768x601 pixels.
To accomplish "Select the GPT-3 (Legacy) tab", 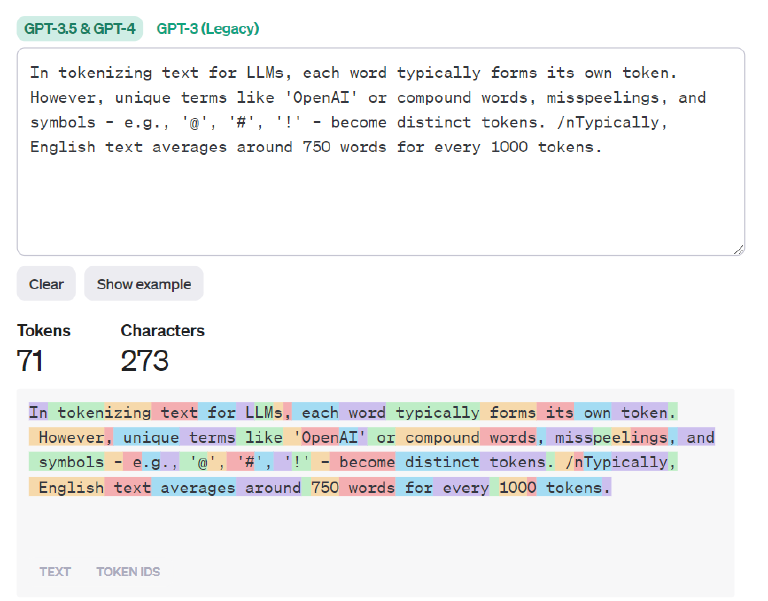I will pyautogui.click(x=208, y=29).
